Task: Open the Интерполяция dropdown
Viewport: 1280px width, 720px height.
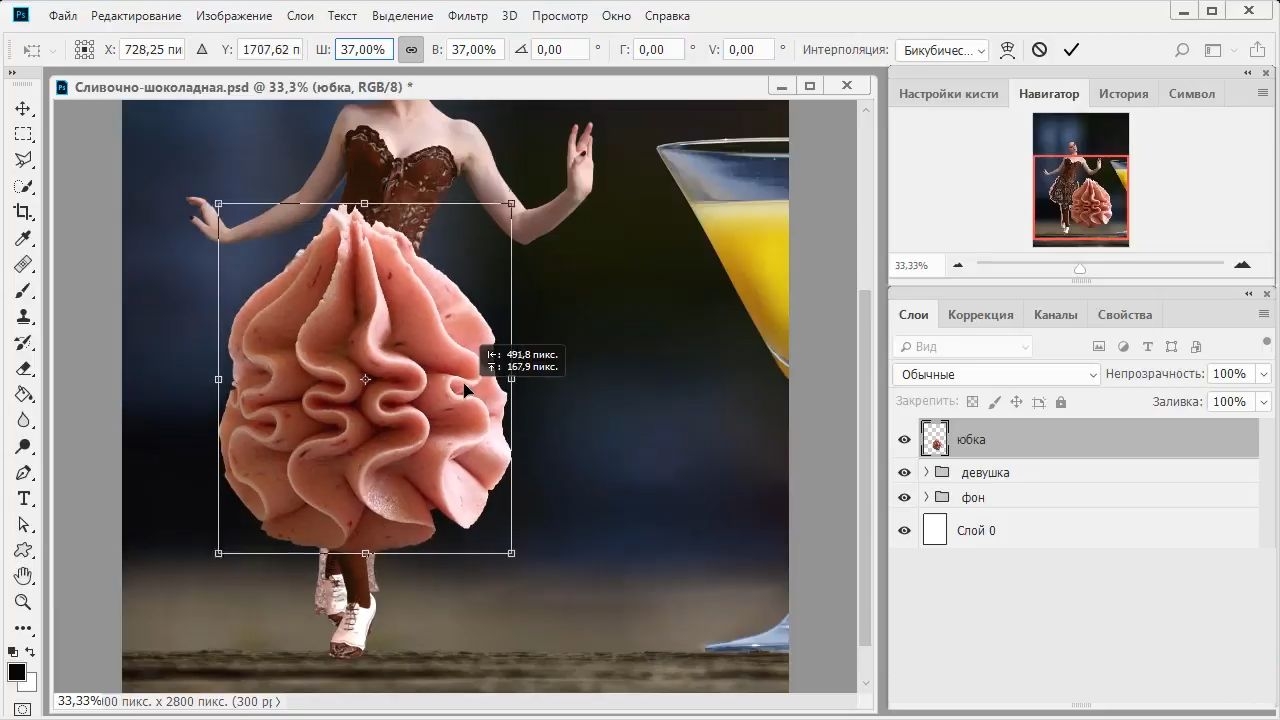Action: pyautogui.click(x=941, y=50)
